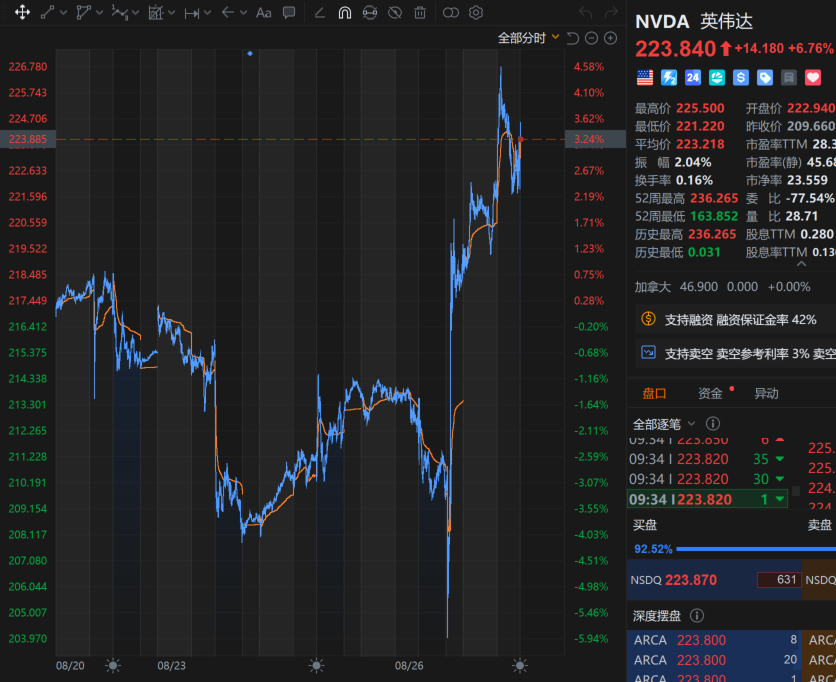Select the angle drawing tool
The image size is (836, 682).
(319, 12)
